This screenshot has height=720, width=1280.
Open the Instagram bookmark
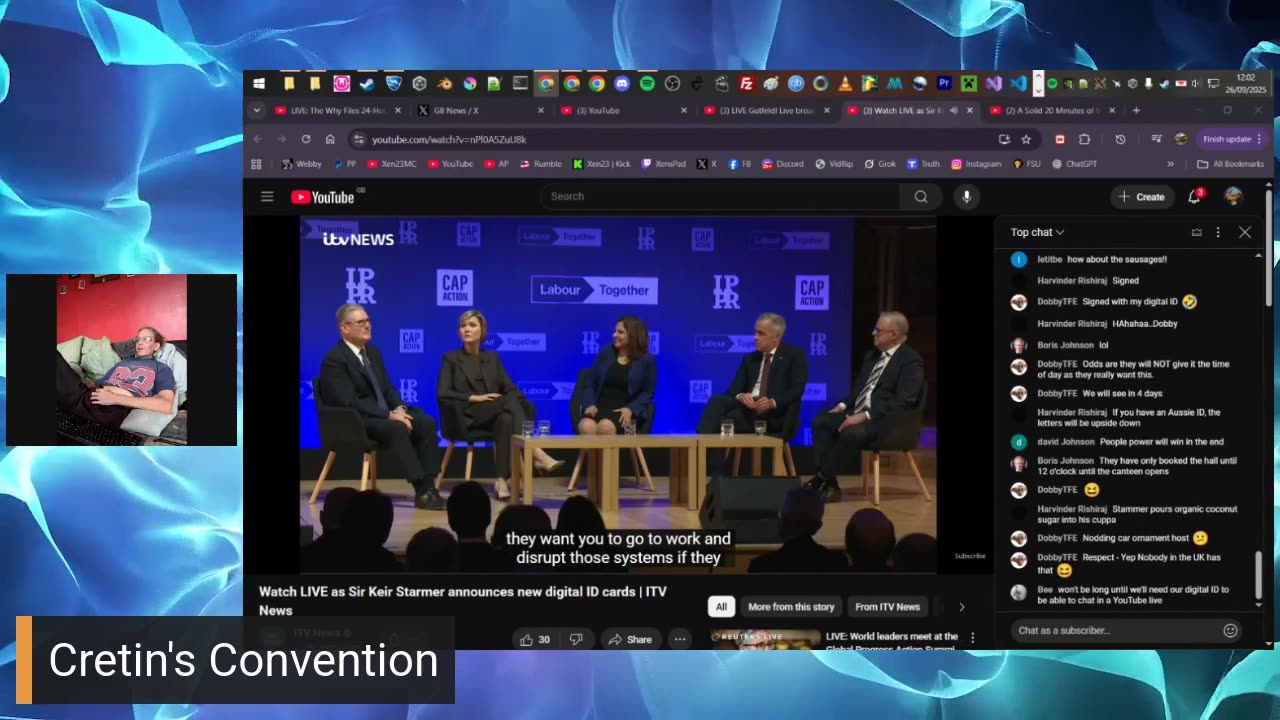pos(976,164)
